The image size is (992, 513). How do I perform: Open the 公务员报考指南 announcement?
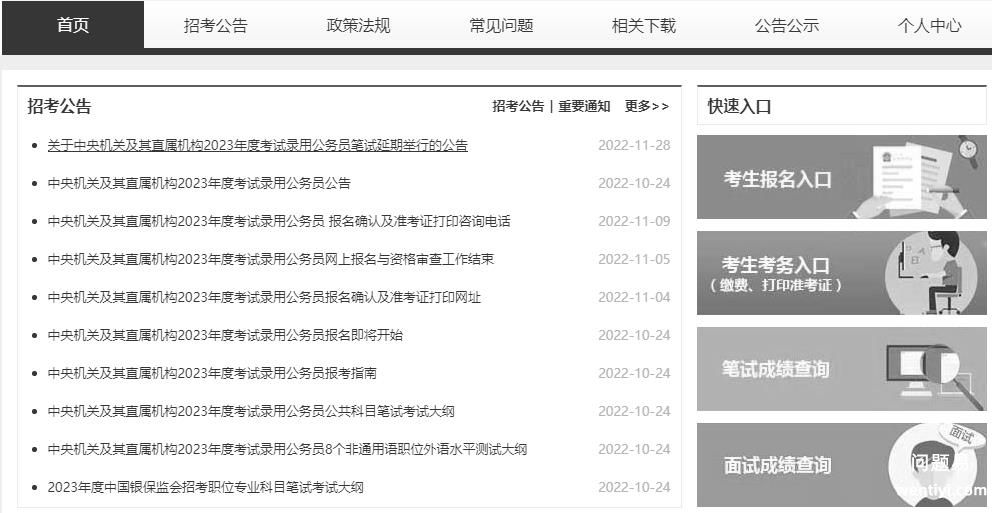click(x=212, y=373)
